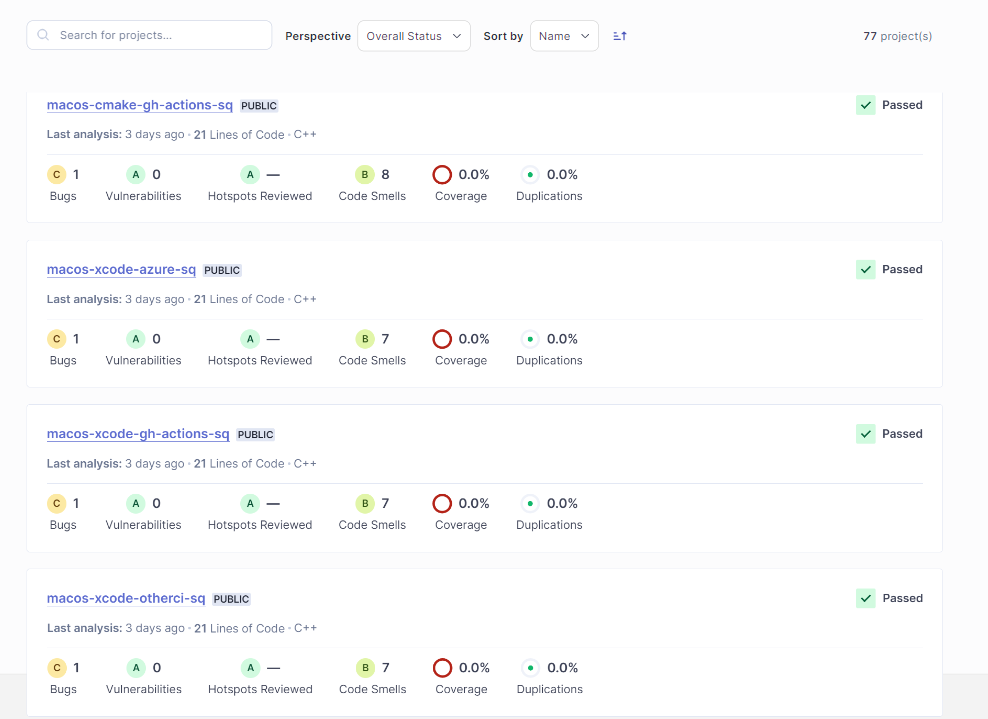Click Code Smells B rating for macos-cmake-gh-actions-sq
988x719 pixels.
(365, 175)
